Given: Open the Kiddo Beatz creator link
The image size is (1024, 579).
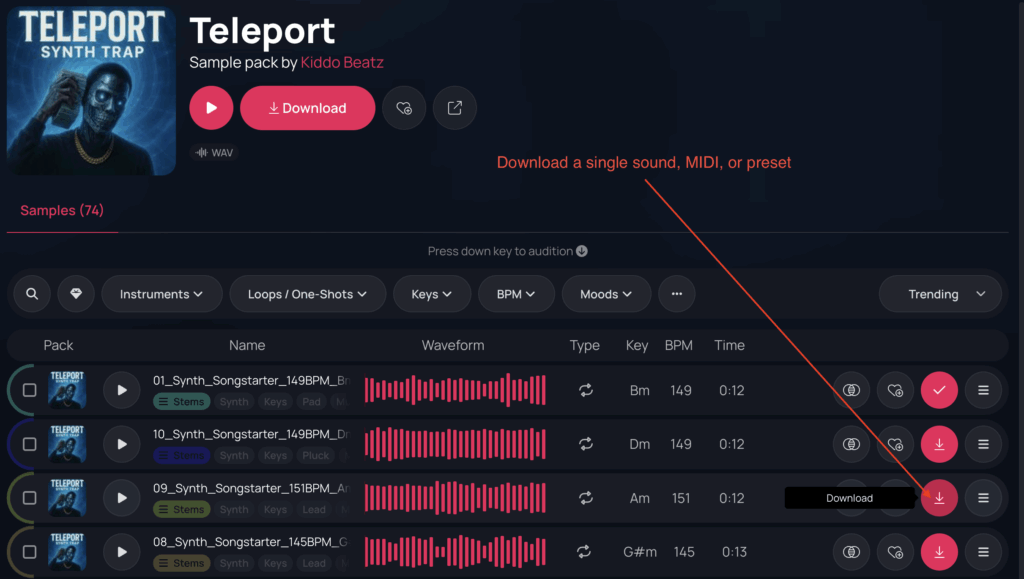Looking at the screenshot, I should 343,62.
